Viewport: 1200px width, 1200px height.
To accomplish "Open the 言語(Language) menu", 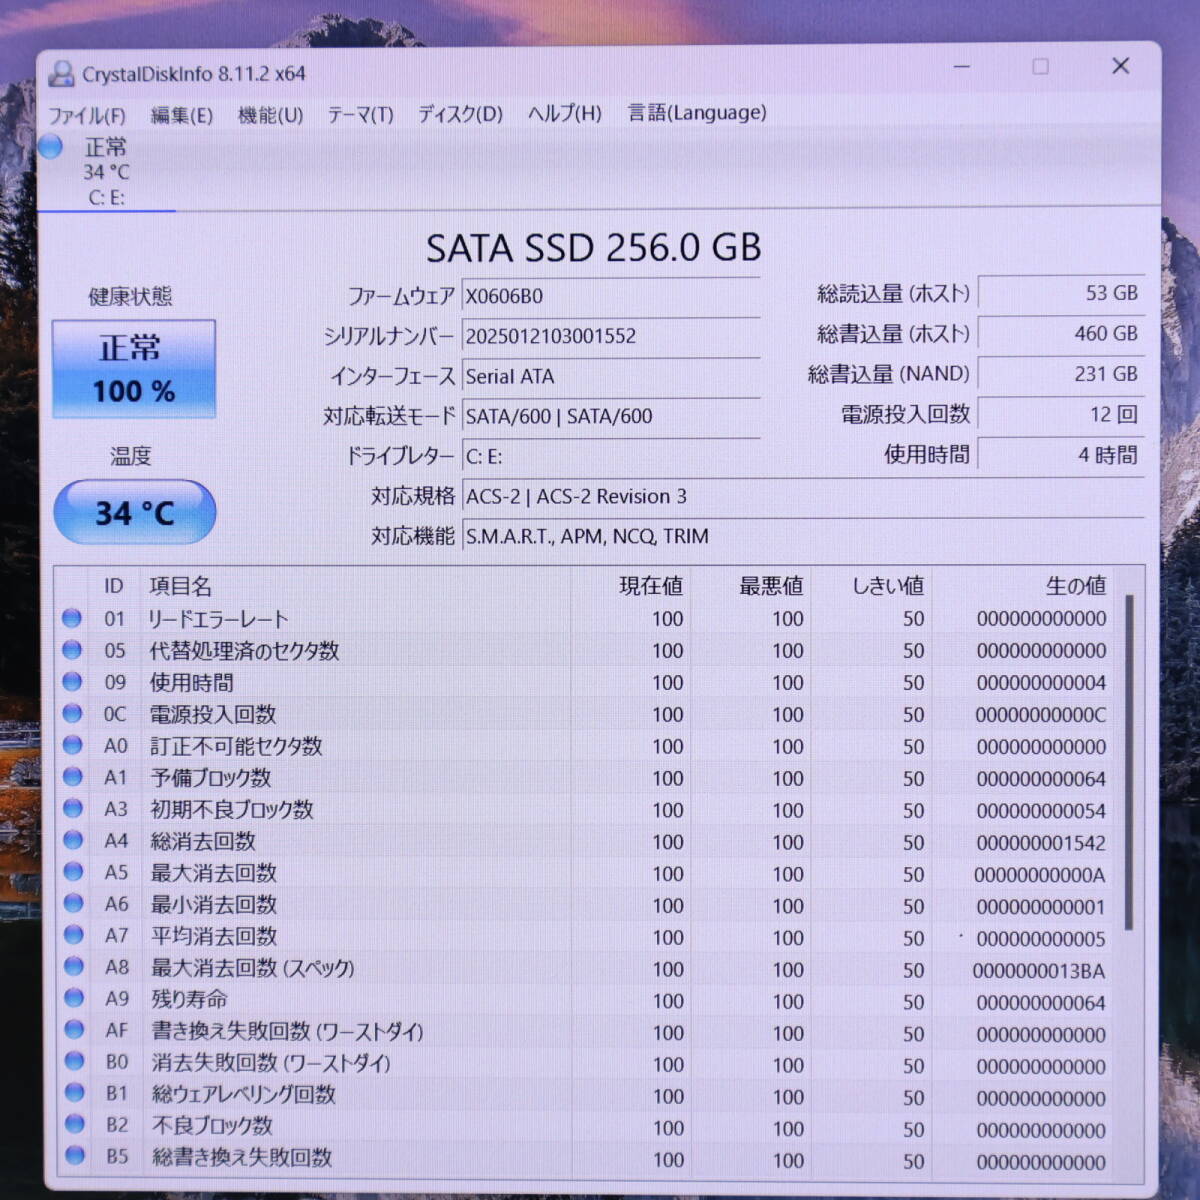I will point(697,112).
